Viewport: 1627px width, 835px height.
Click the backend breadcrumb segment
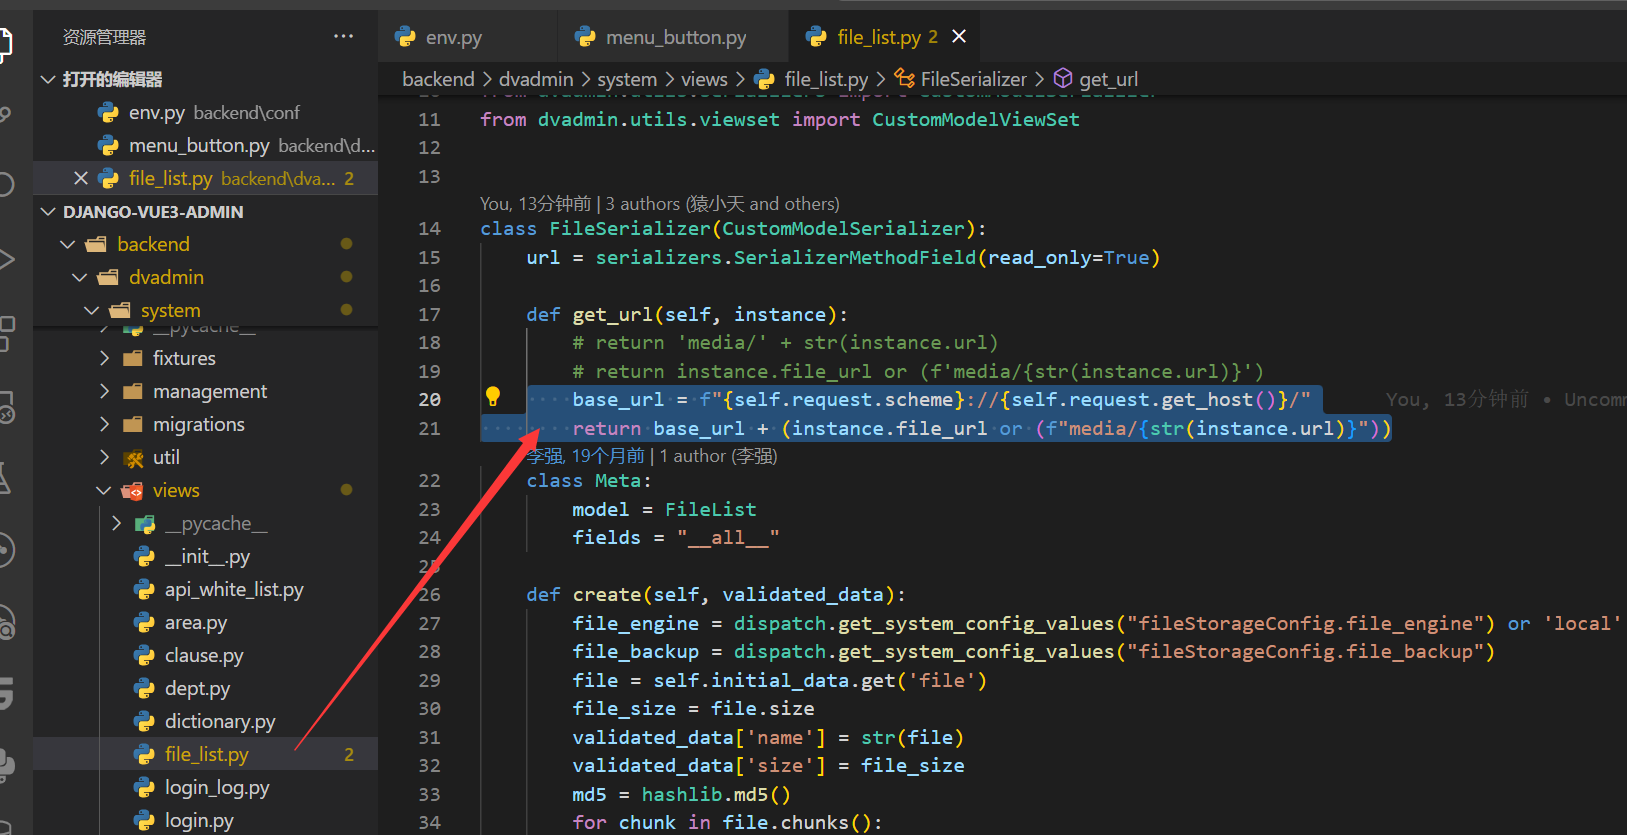click(x=438, y=79)
